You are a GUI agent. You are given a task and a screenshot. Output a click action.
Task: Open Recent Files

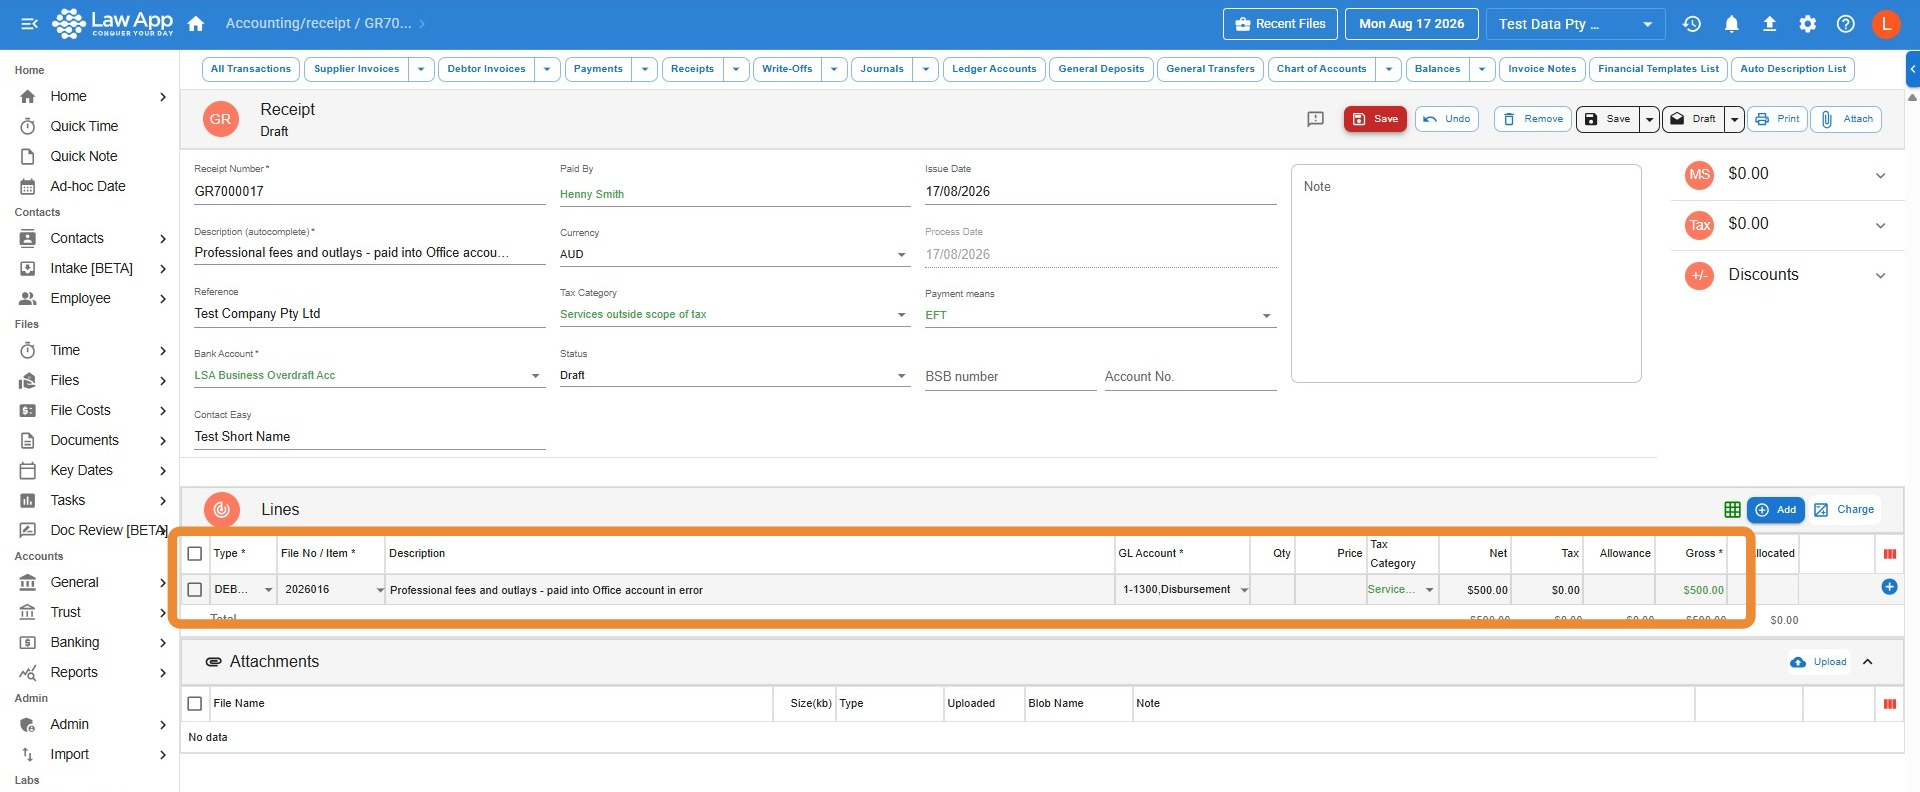click(x=1280, y=24)
